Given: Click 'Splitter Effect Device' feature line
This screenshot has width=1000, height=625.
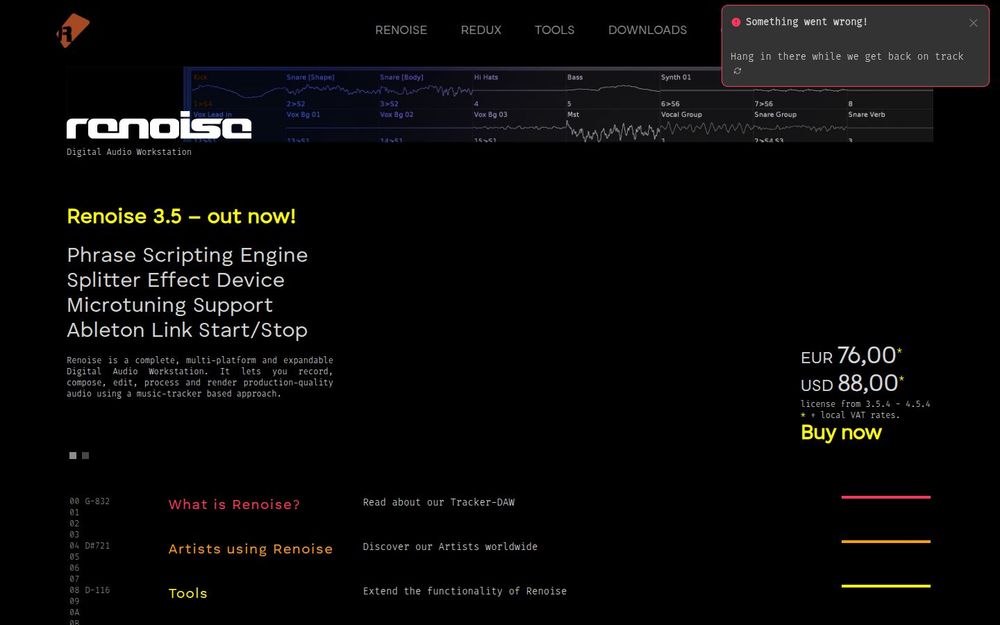Looking at the screenshot, I should pos(175,280).
